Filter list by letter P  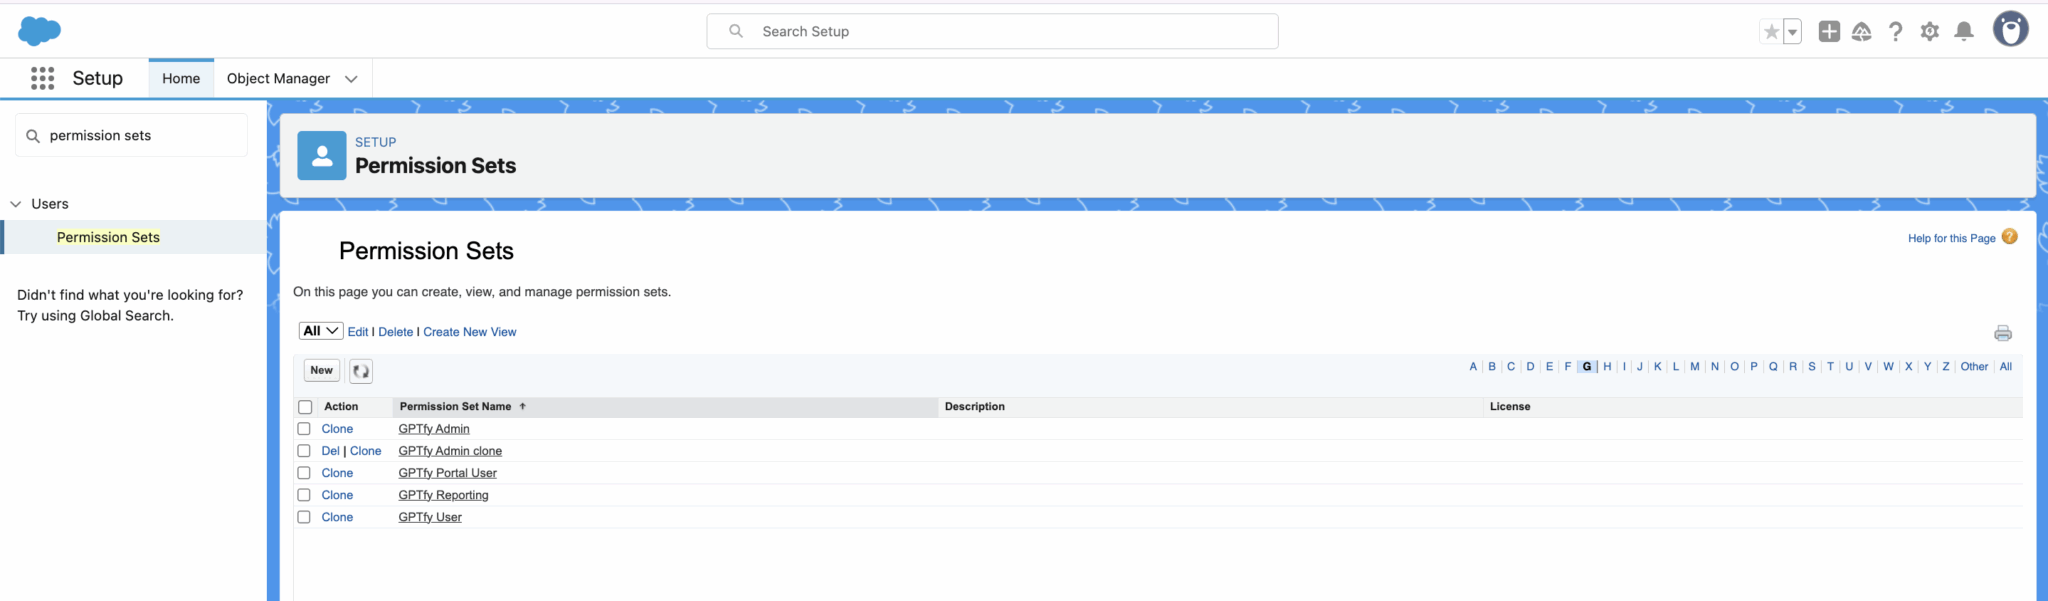(x=1754, y=367)
